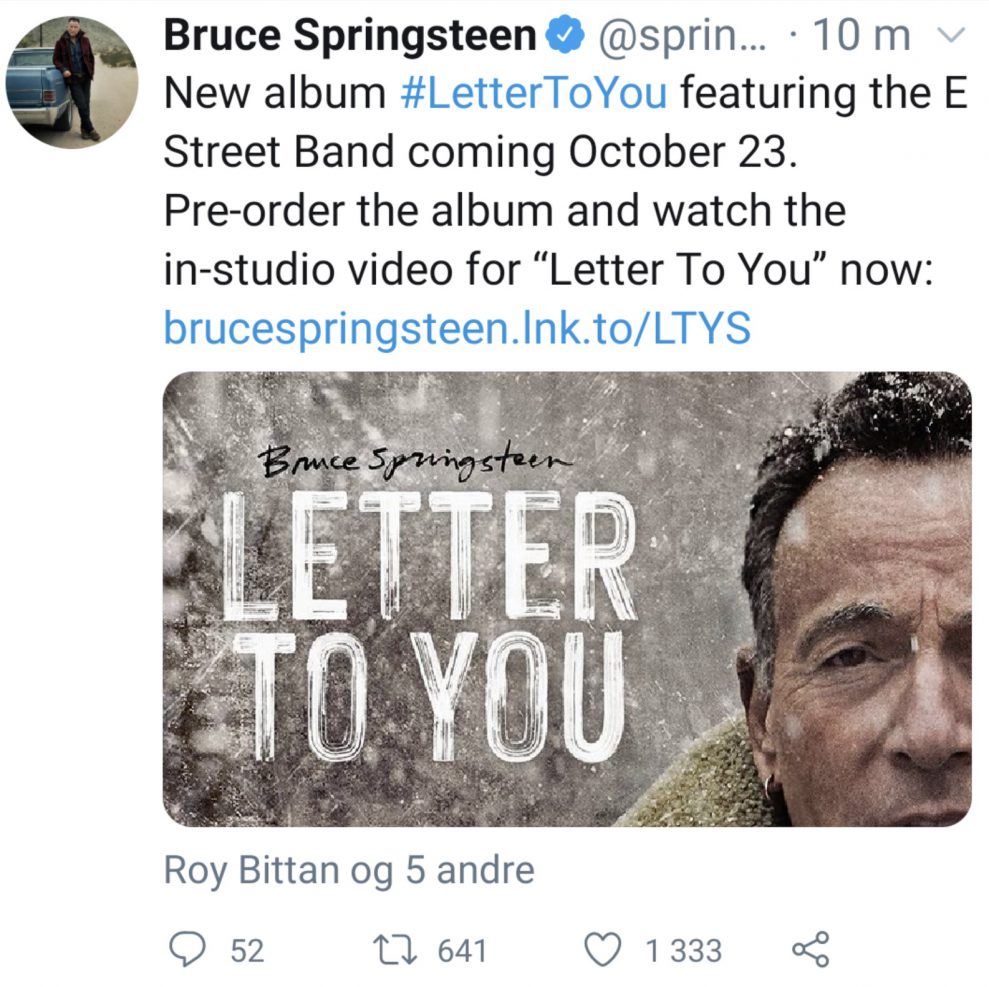
Task: Retweet this Letter To You post
Action: click(395, 949)
